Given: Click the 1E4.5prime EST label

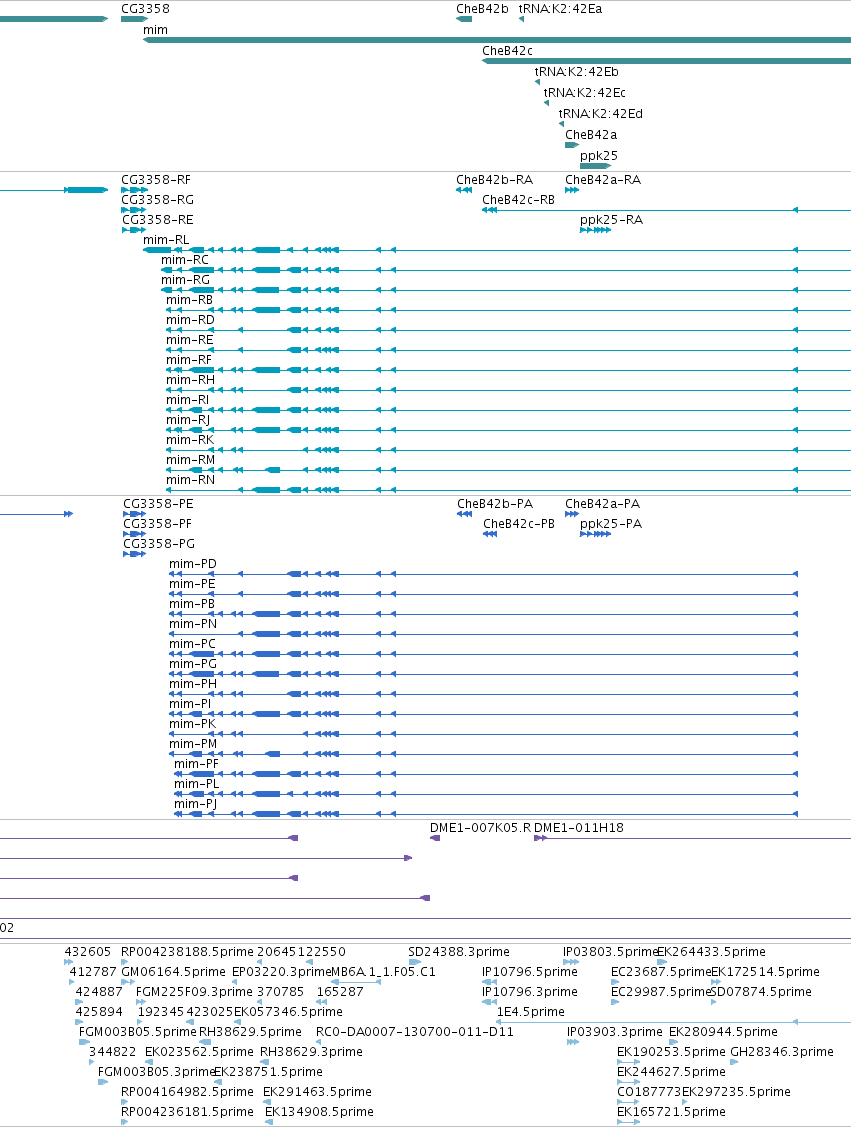Looking at the screenshot, I should (530, 1011).
